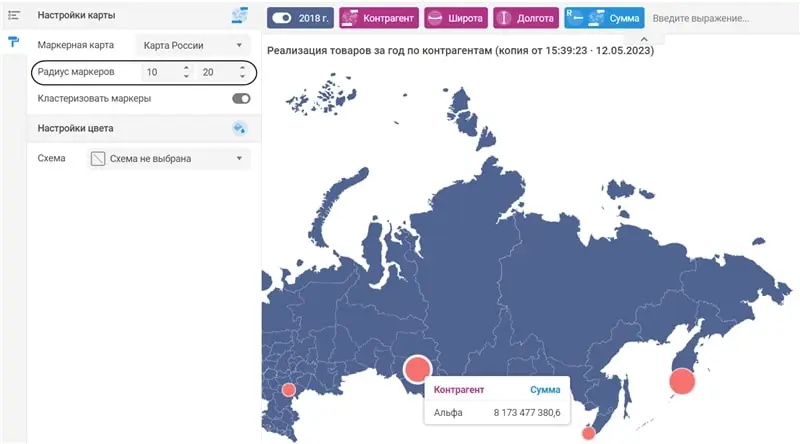Decrease the minimum marker radius
Screen dimensions: 800x444
pos(186,77)
